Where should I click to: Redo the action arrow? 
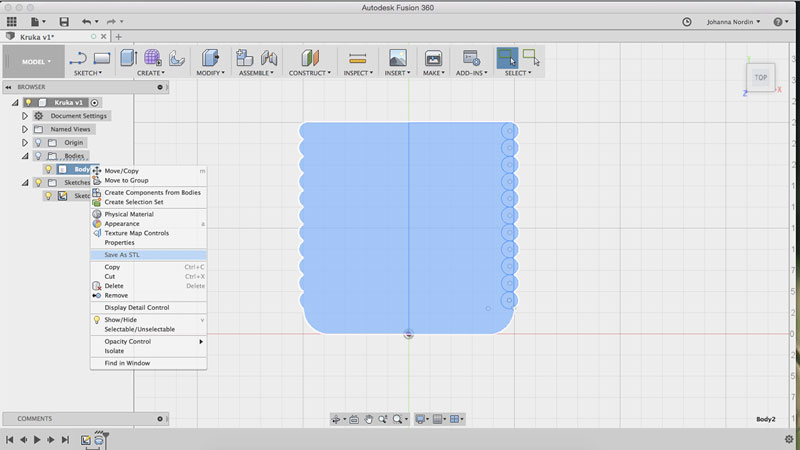point(111,21)
